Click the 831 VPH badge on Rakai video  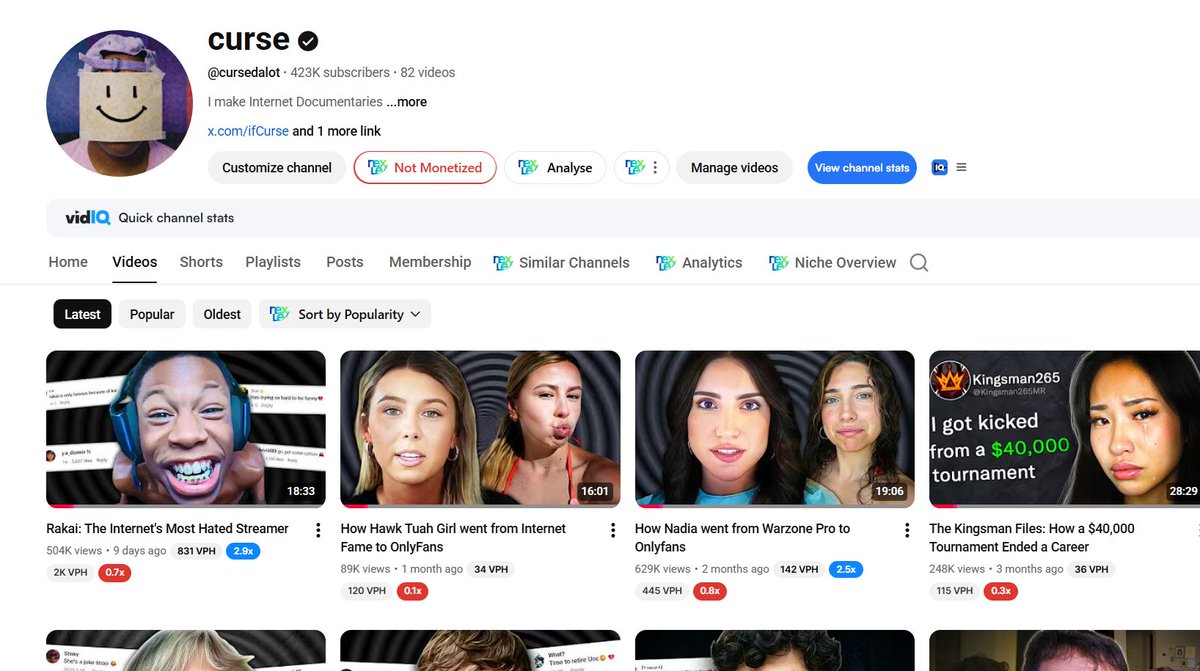coord(197,551)
